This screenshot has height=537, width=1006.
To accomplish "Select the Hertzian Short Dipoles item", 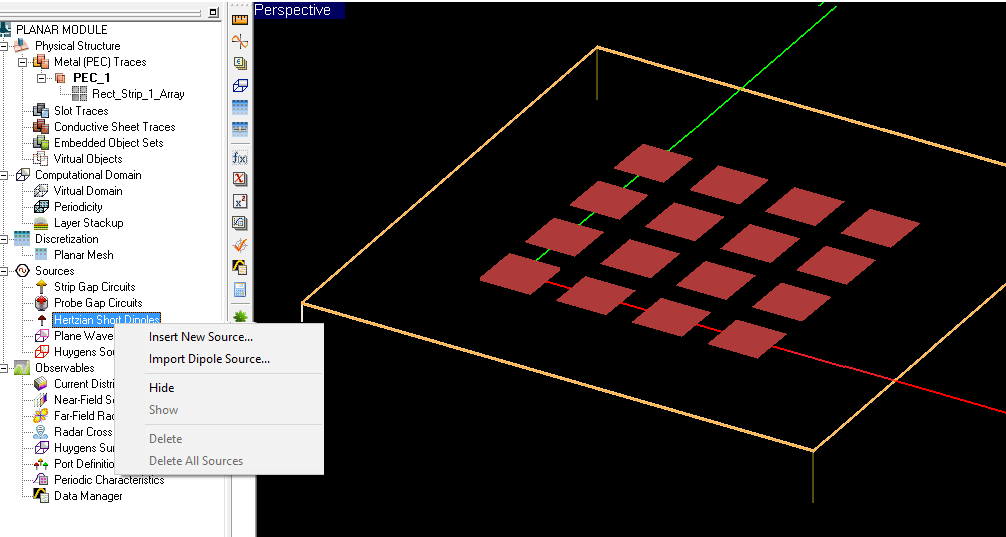I will (107, 320).
